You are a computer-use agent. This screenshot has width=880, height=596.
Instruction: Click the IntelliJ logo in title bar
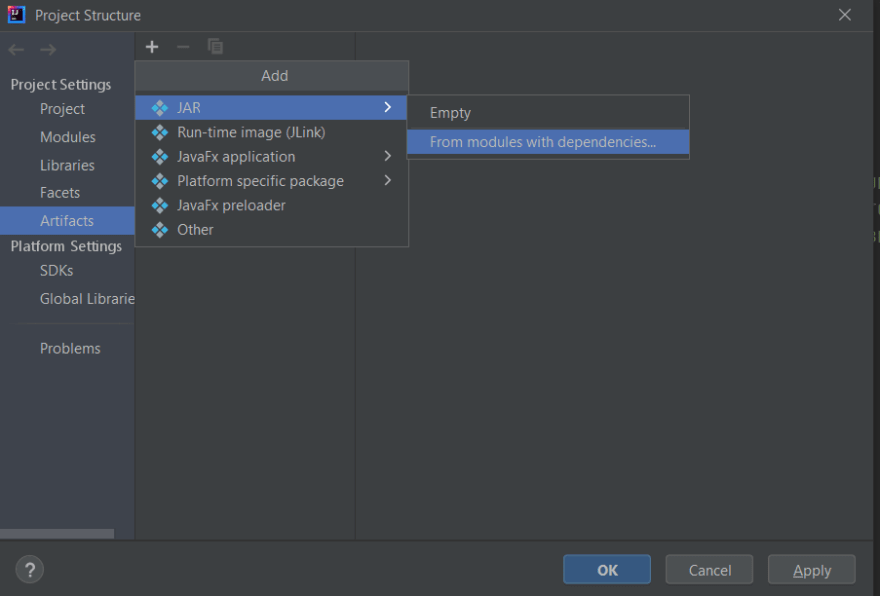pos(16,15)
